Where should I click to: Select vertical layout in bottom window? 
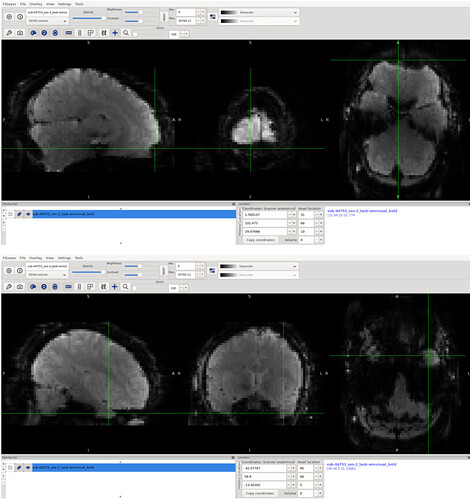pyautogui.click(x=79, y=287)
